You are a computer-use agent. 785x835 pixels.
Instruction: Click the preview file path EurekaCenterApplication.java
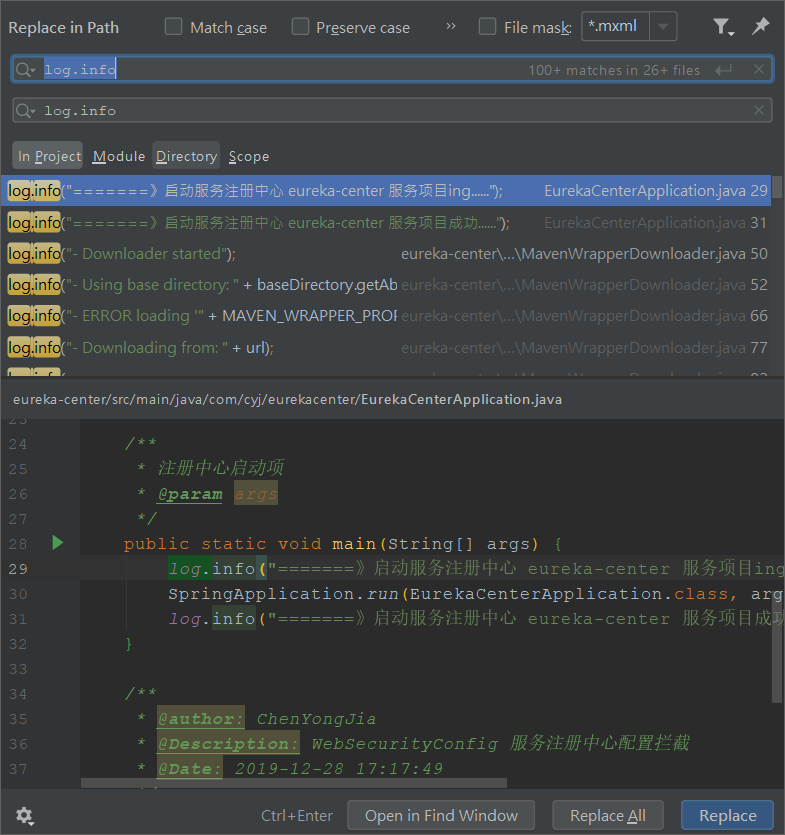pos(287,399)
